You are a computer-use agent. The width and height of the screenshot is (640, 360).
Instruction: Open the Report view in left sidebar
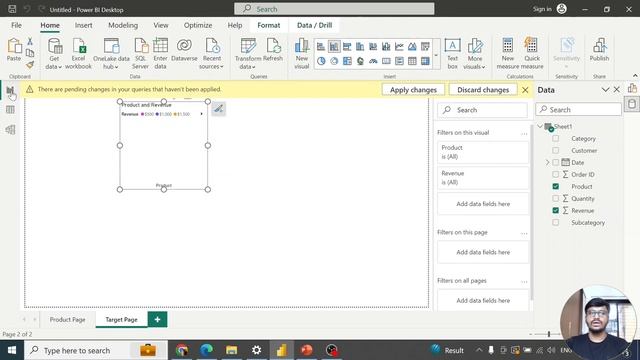[10, 90]
